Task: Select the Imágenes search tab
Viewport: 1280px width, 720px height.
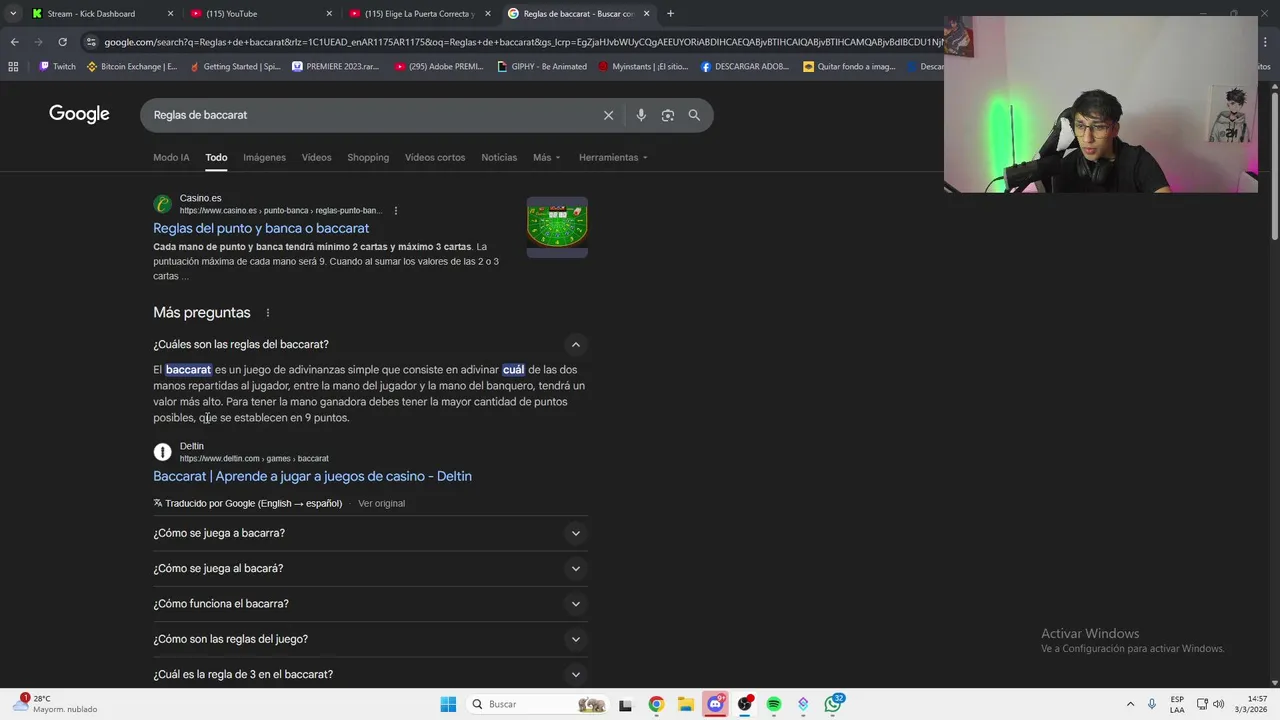Action: coord(264,157)
